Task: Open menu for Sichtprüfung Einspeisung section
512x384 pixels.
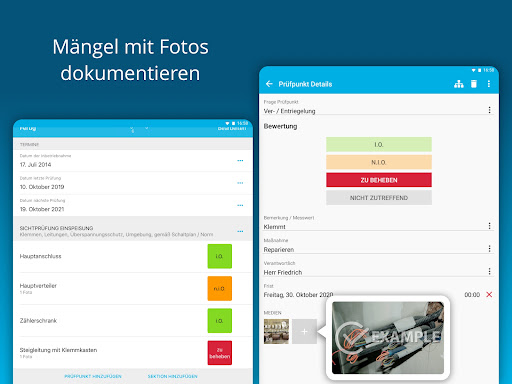Action: point(240,231)
